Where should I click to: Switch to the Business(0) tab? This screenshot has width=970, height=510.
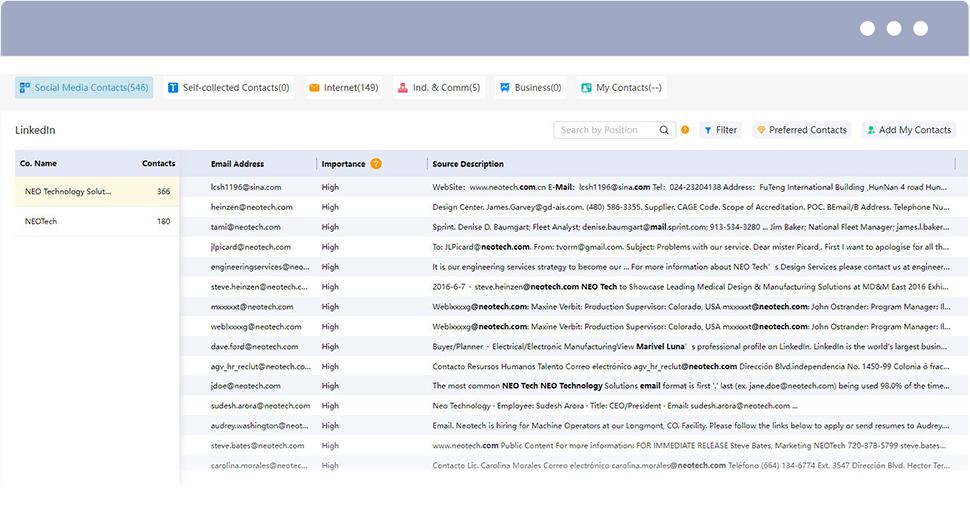[531, 88]
